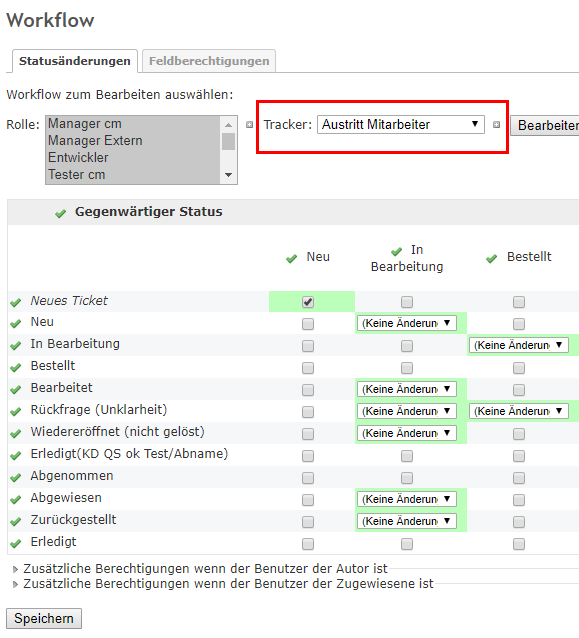The height and width of the screenshot is (638, 579).
Task: Click the plus icon next to Rolle list
Action: 249,125
